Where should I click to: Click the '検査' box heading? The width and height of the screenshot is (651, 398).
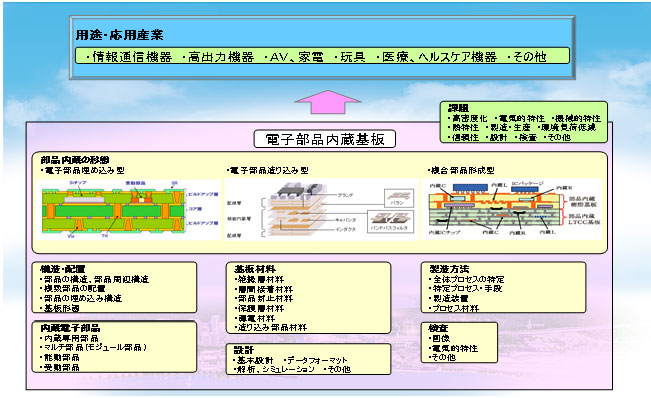click(x=438, y=328)
